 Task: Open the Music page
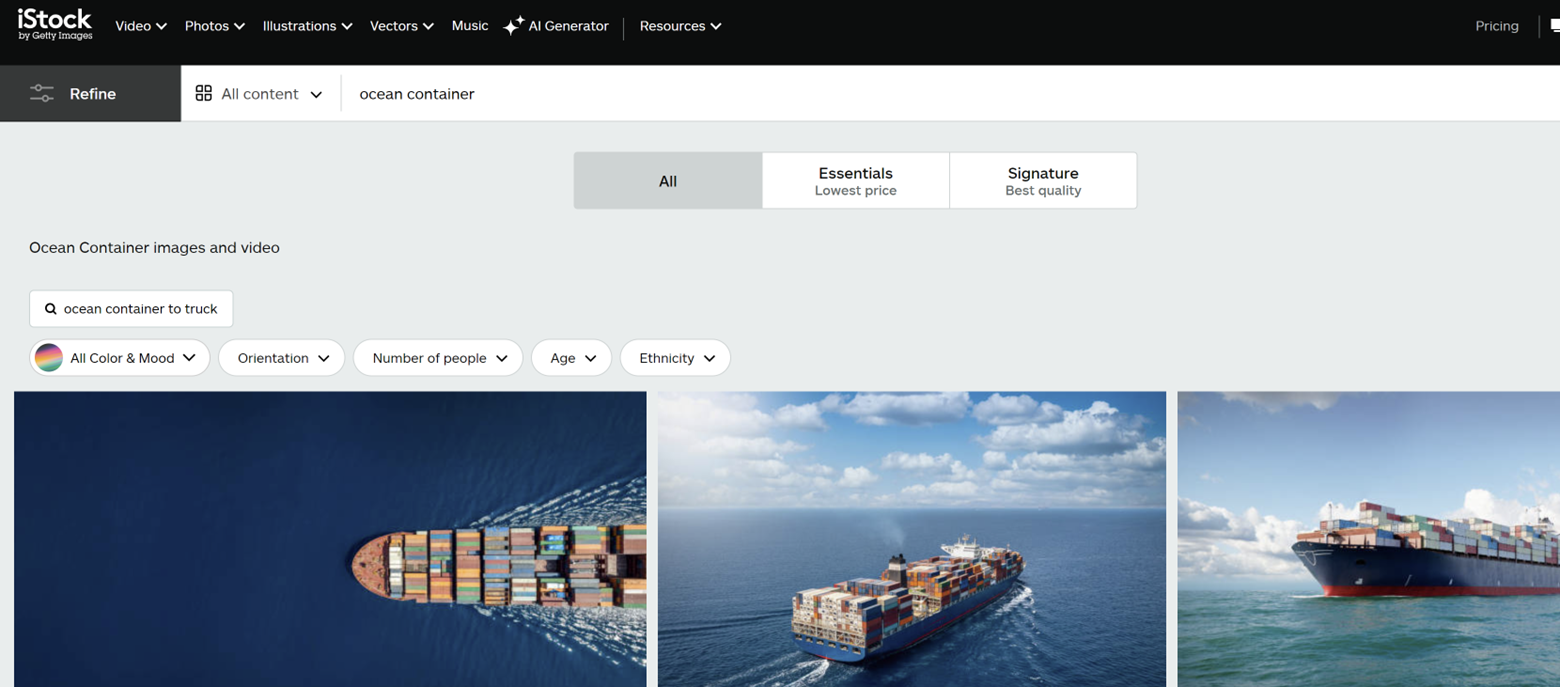coord(470,26)
